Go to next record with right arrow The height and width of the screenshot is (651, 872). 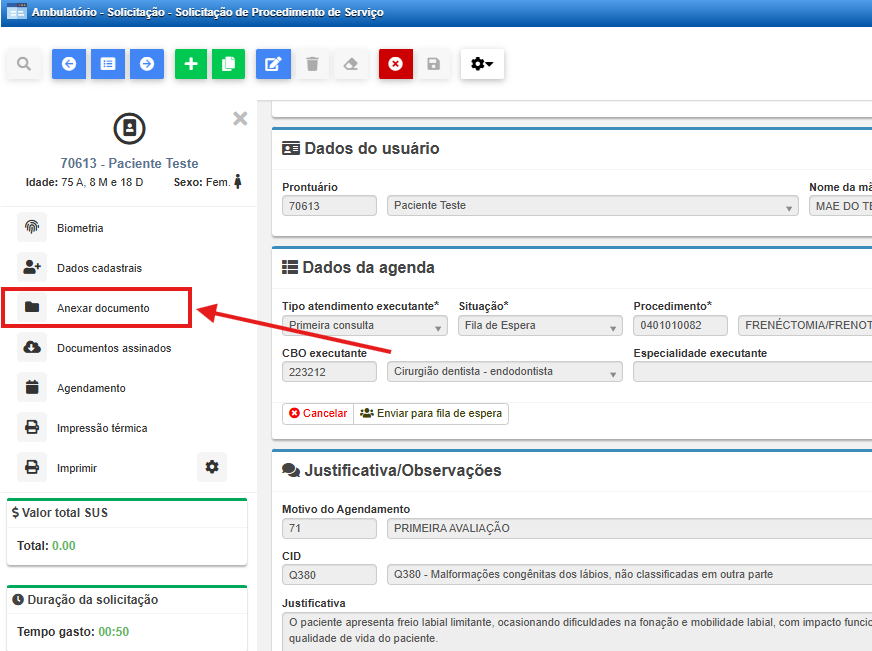(147, 64)
